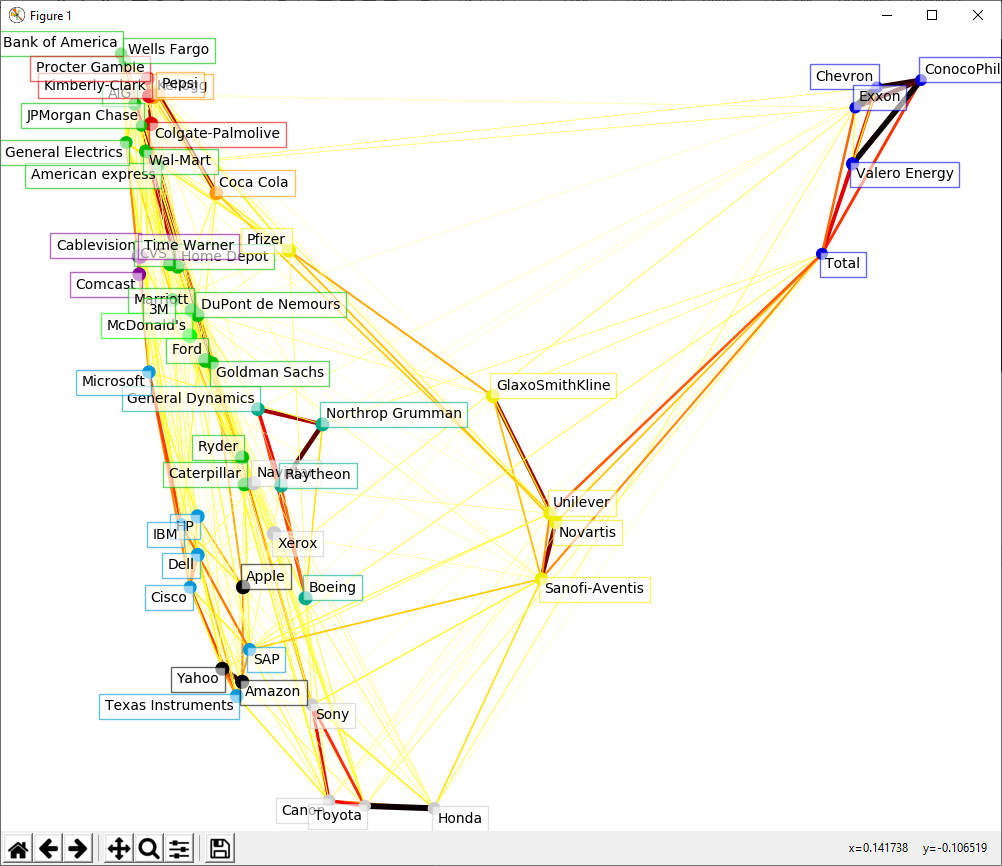The width and height of the screenshot is (1002, 866).
Task: Click the Exxon label
Action: 880,97
